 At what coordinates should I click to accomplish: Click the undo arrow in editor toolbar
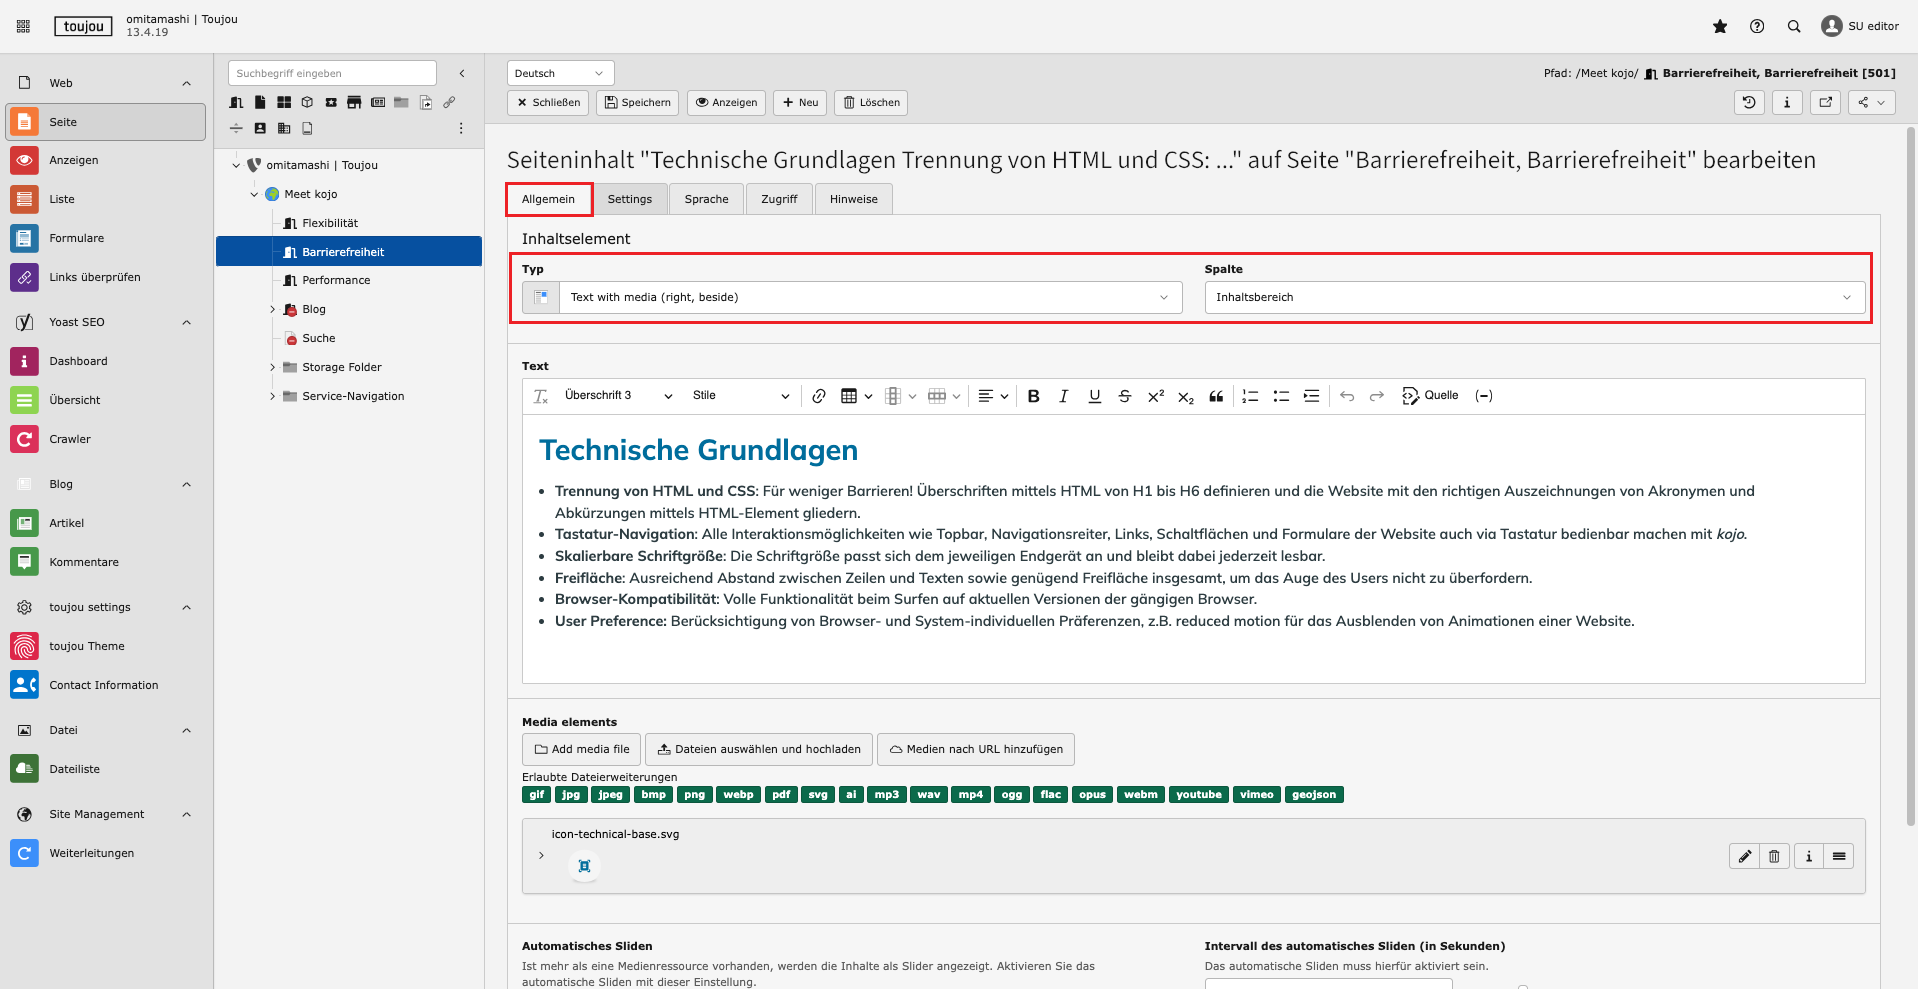(x=1347, y=396)
